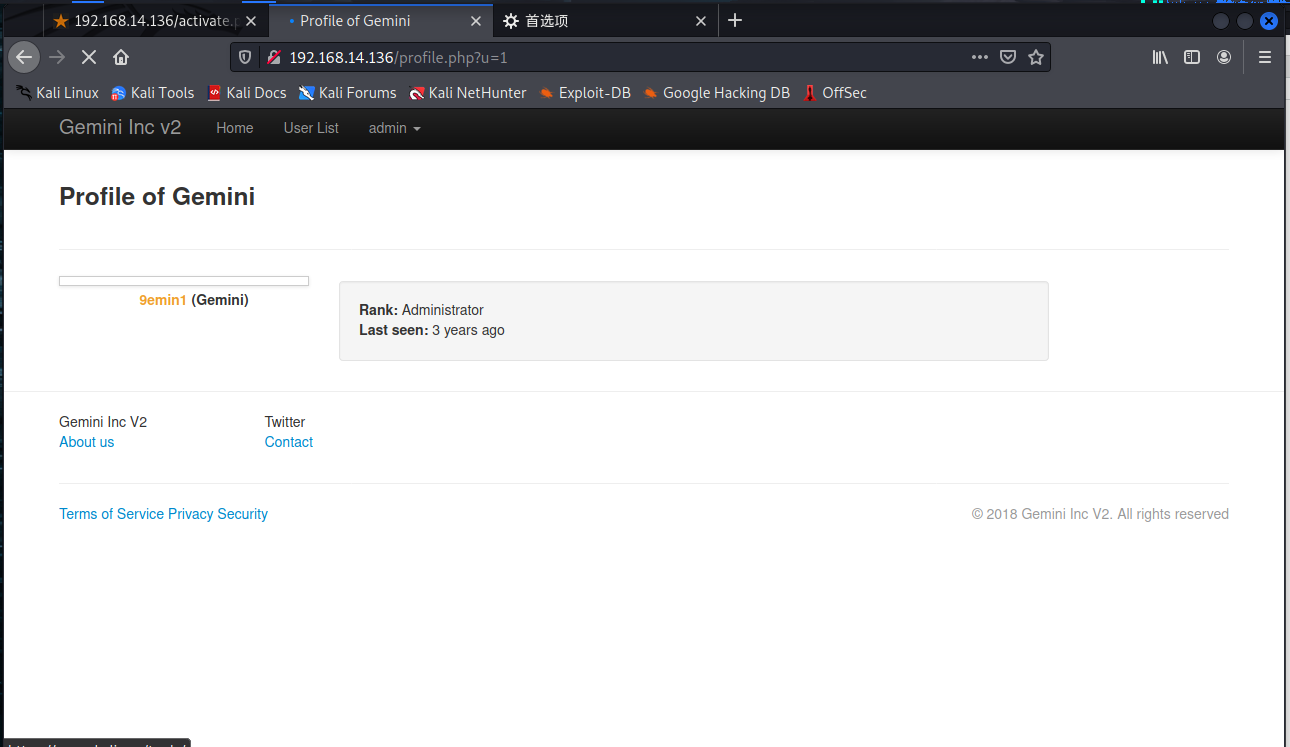Show the Library history and bookmarks icon
Screen dimensions: 1290x747
[x=1160, y=57]
